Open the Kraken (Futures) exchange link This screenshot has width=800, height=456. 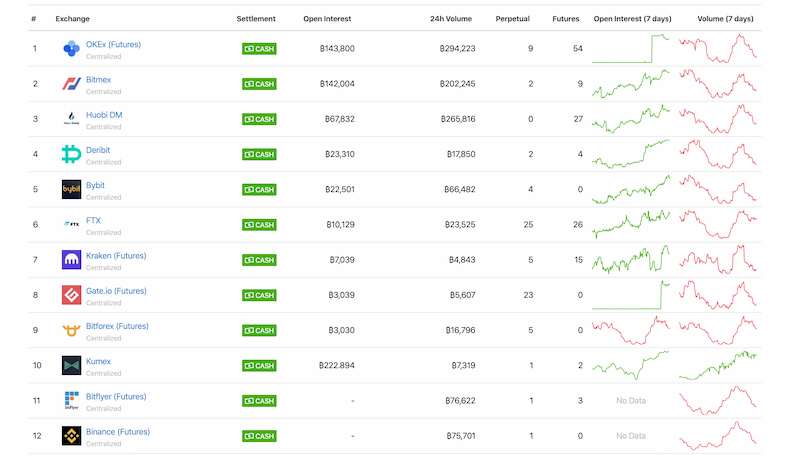point(116,256)
